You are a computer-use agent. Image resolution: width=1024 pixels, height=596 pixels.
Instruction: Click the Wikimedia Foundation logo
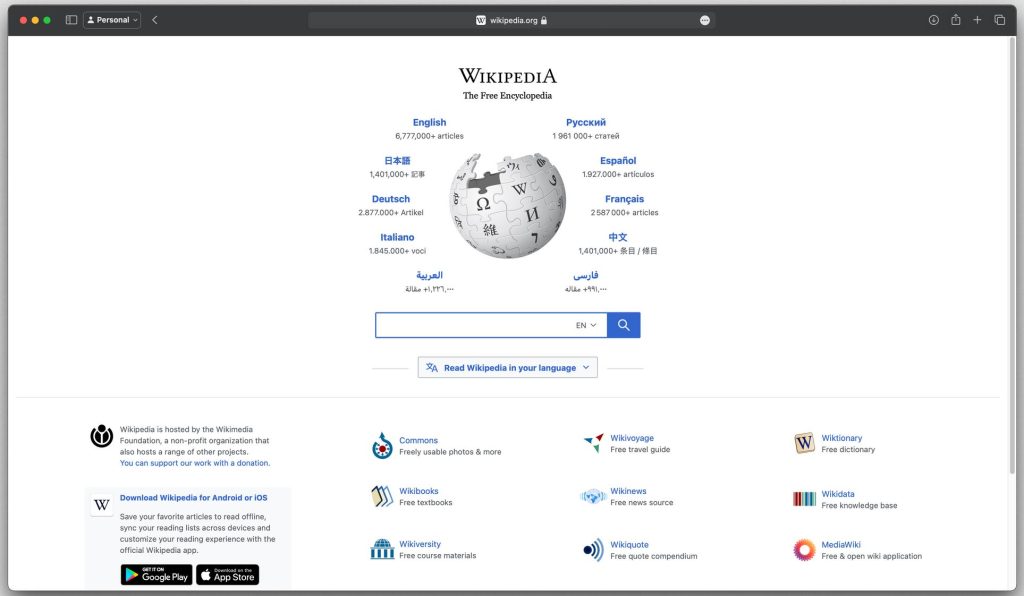coord(100,435)
